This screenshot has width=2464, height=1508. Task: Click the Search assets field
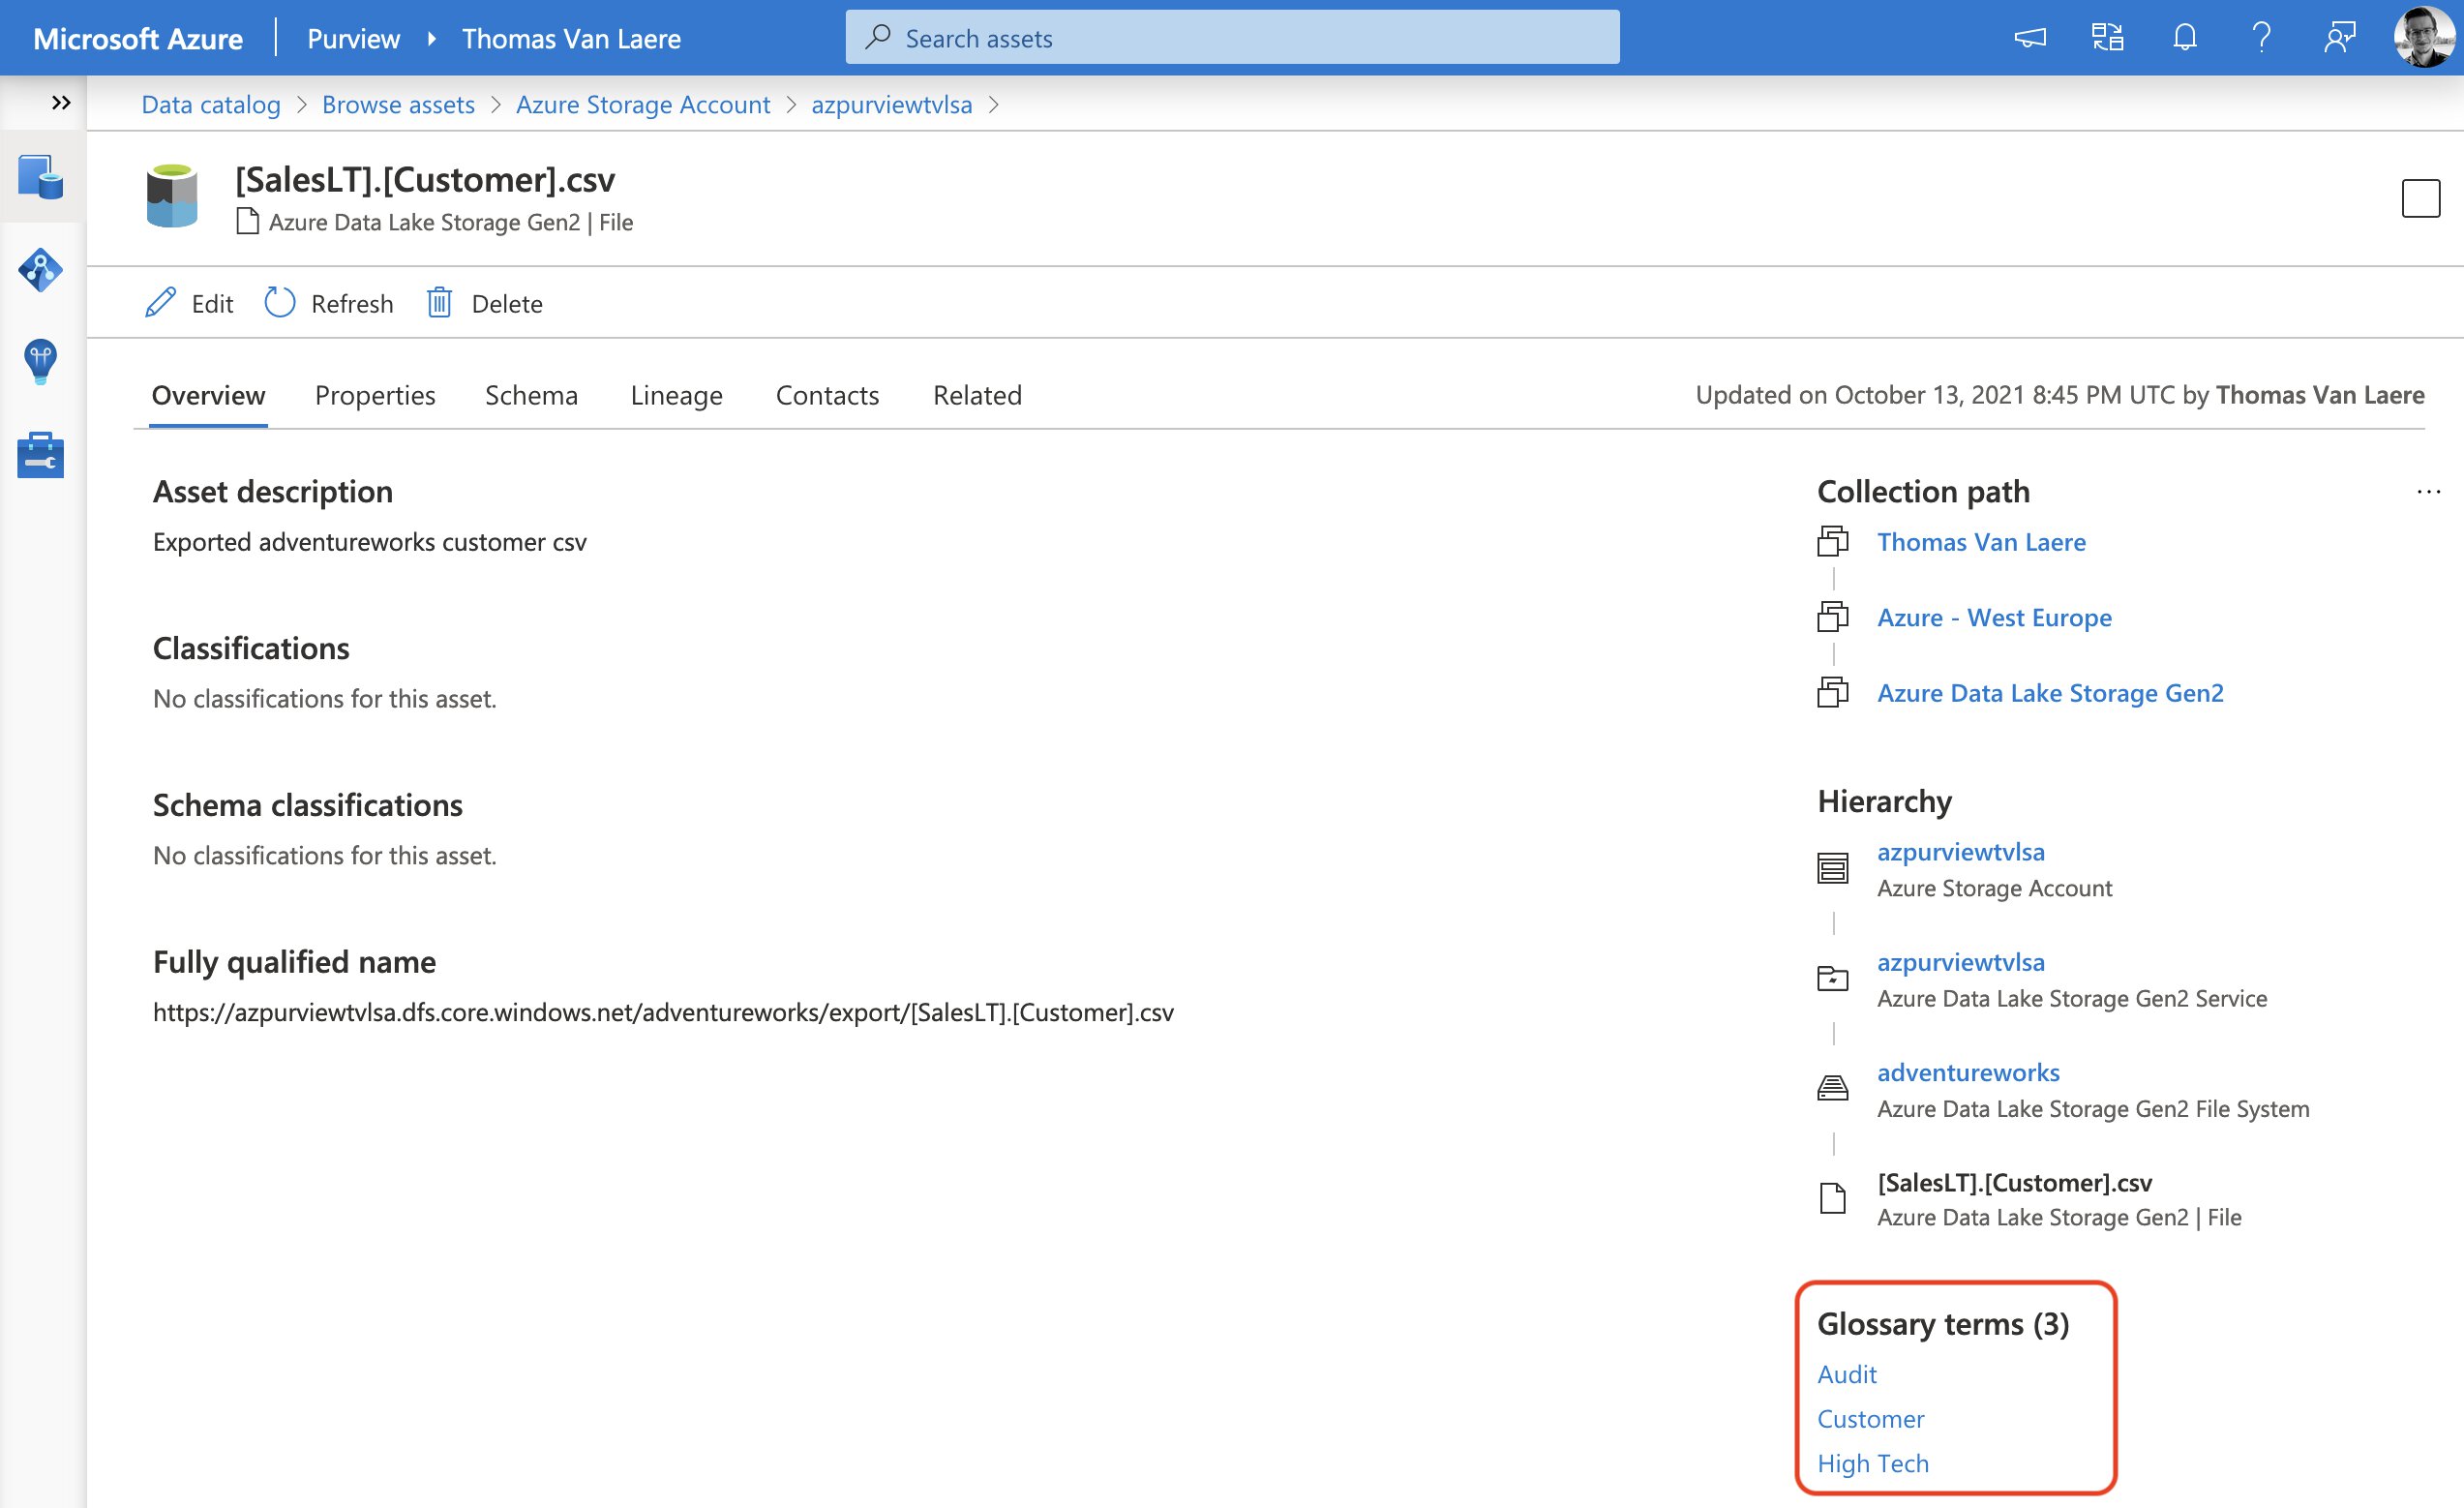point(1232,38)
